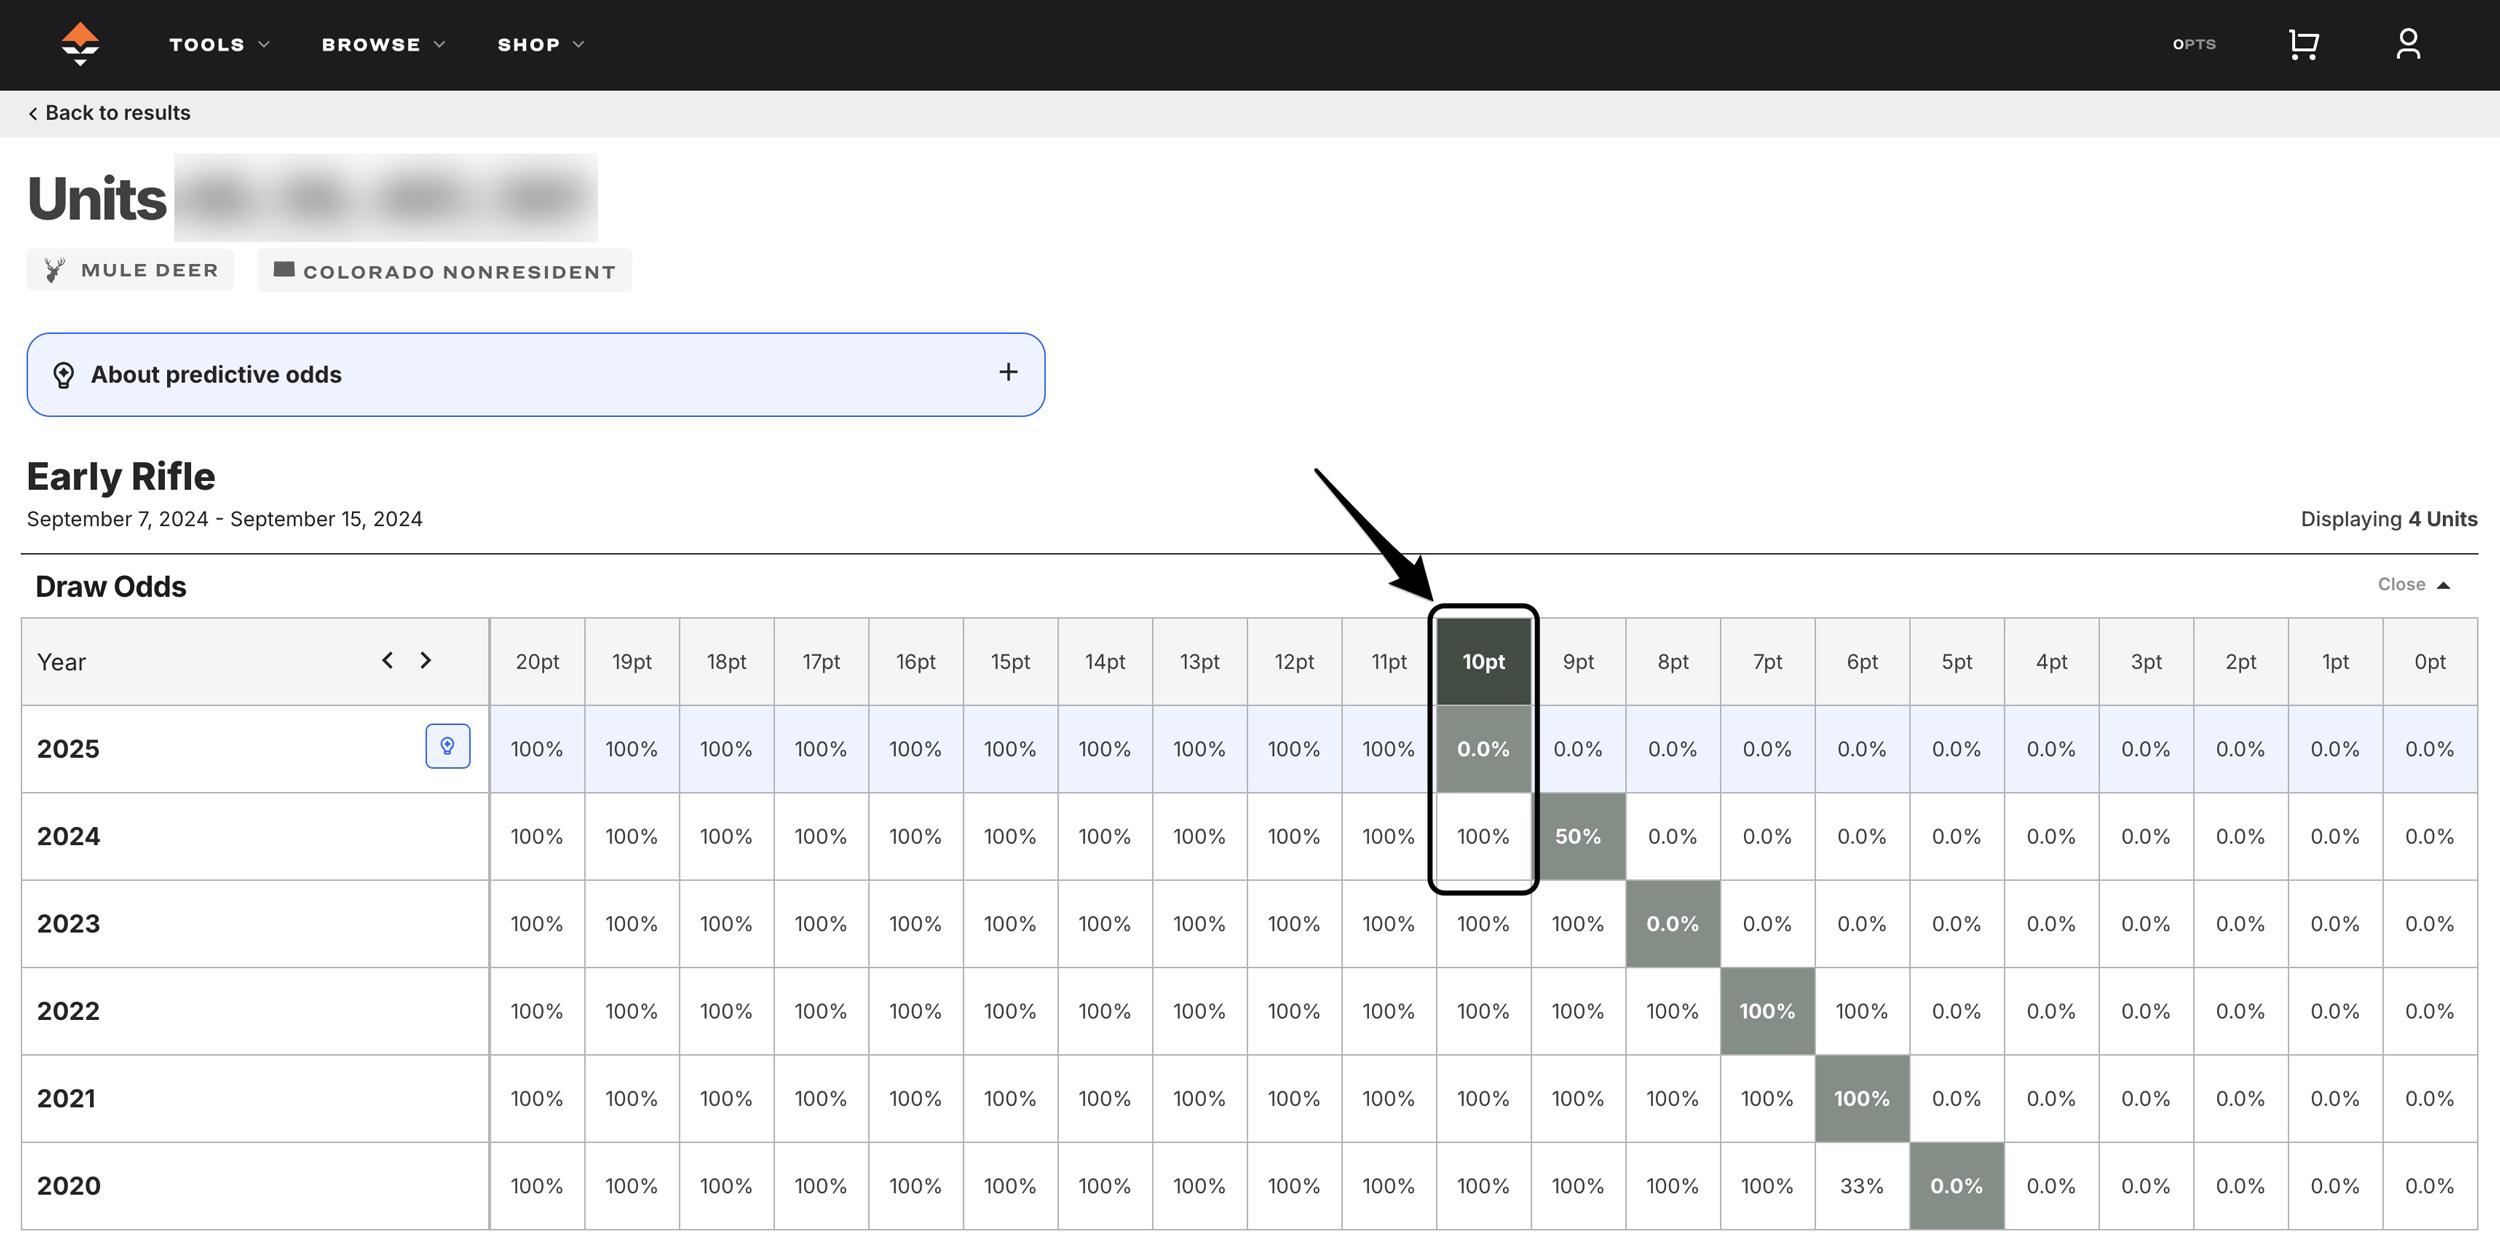Click the right arrow to shift years
This screenshot has height=1249, width=2500.
click(x=426, y=660)
